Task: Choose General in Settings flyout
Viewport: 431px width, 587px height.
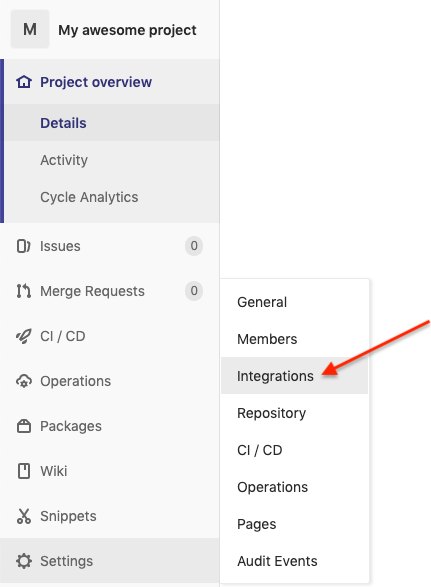Action: 262,302
